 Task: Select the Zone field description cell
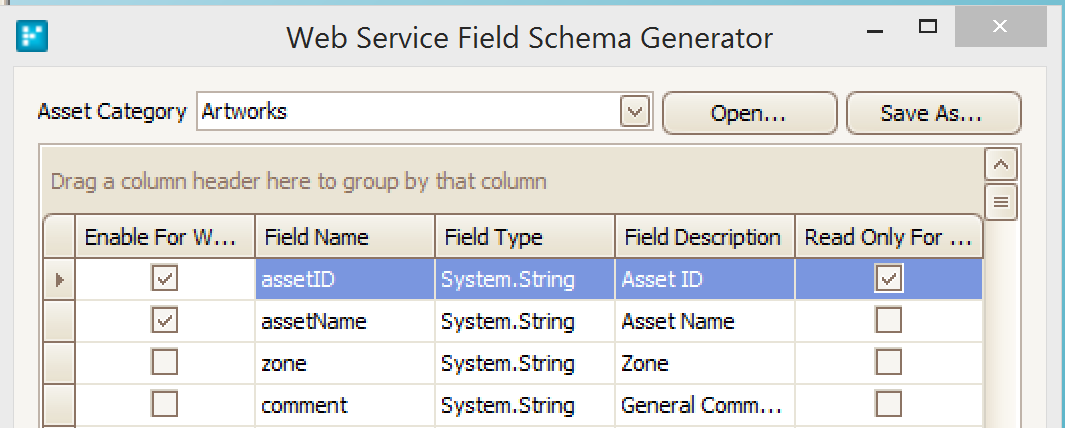click(705, 363)
